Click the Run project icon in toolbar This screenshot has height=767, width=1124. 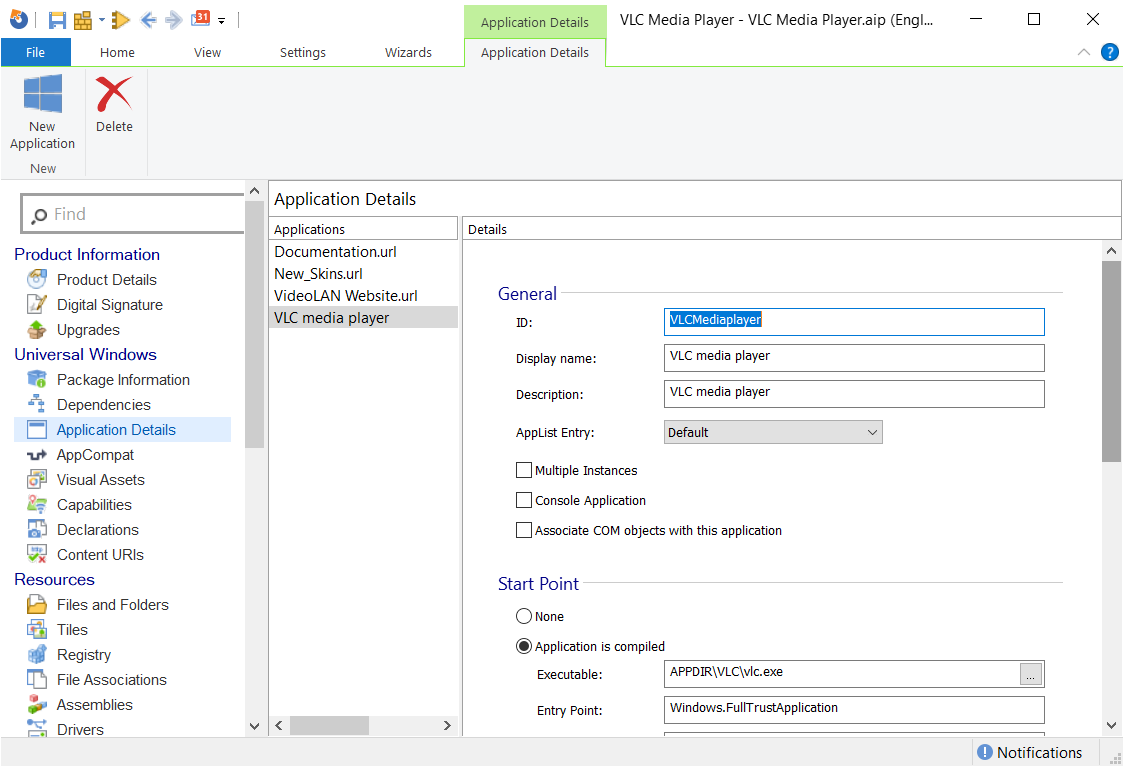(121, 20)
